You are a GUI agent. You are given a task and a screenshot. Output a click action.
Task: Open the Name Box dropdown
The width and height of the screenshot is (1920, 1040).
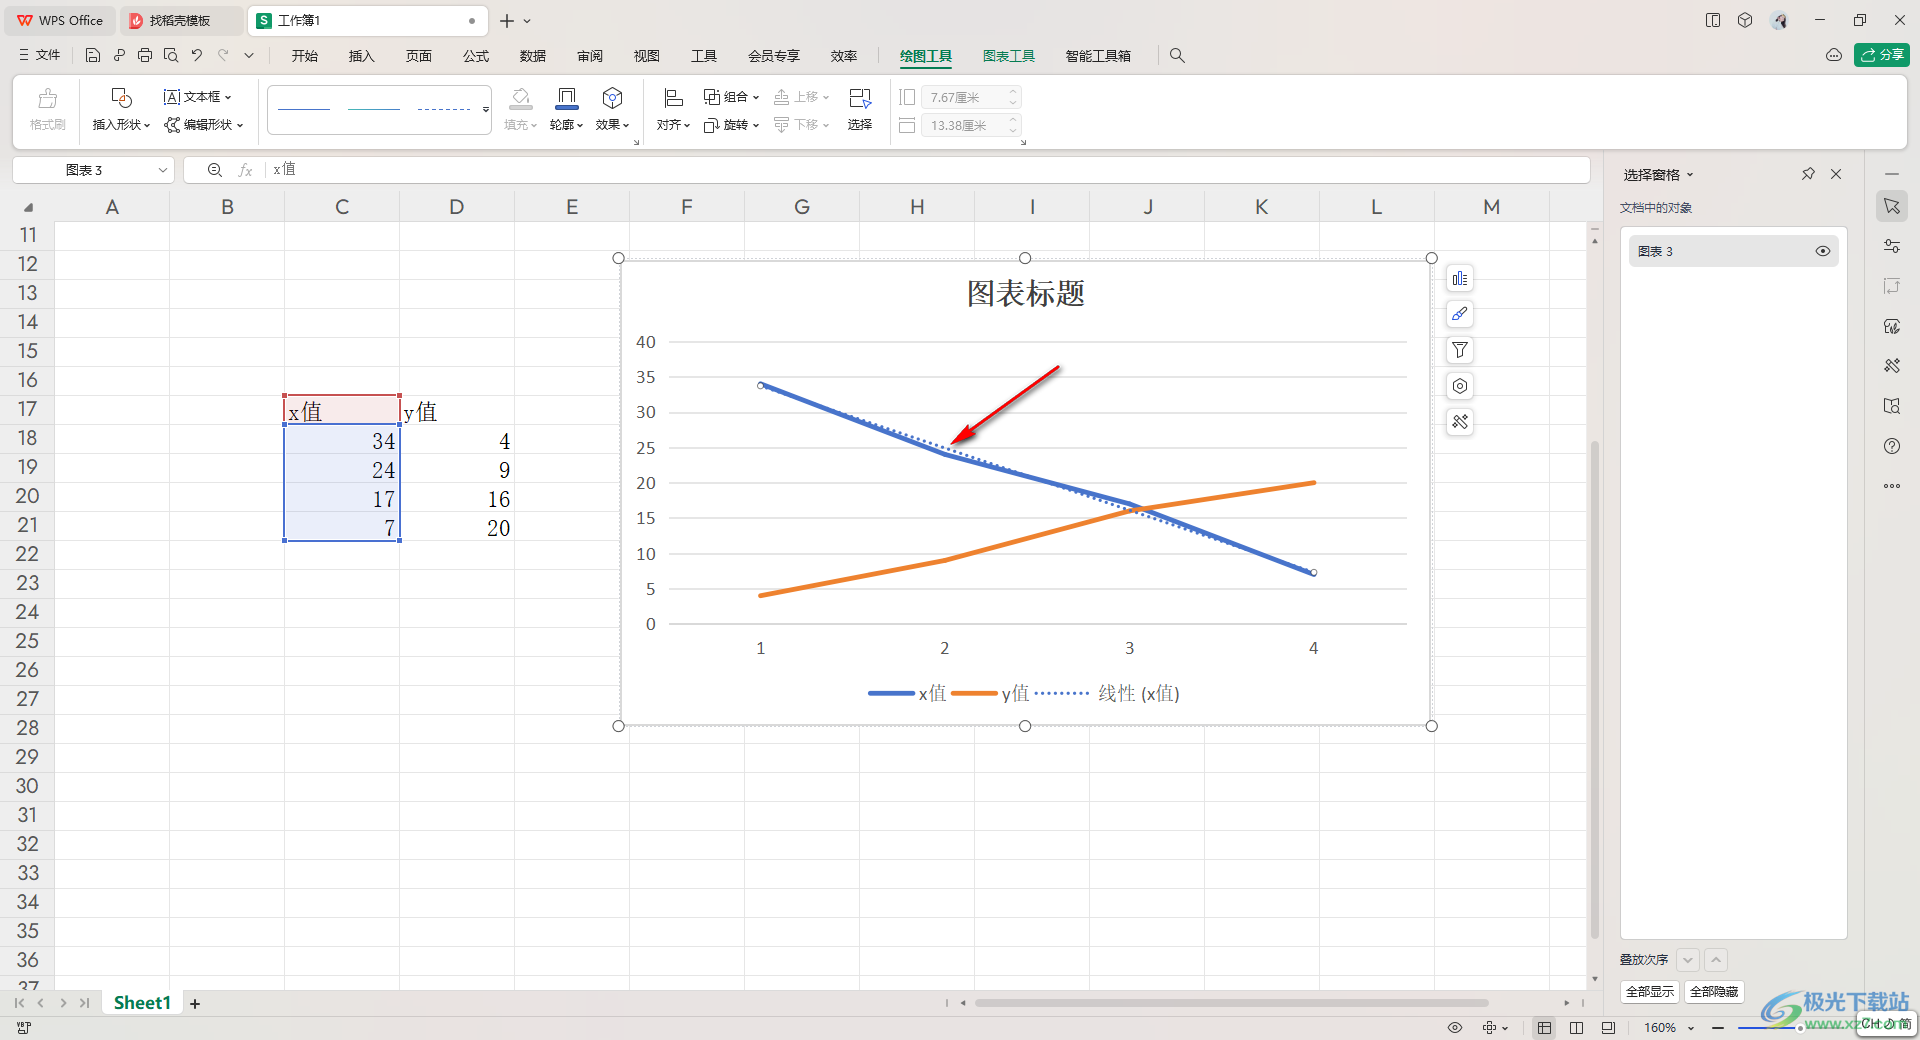click(162, 170)
